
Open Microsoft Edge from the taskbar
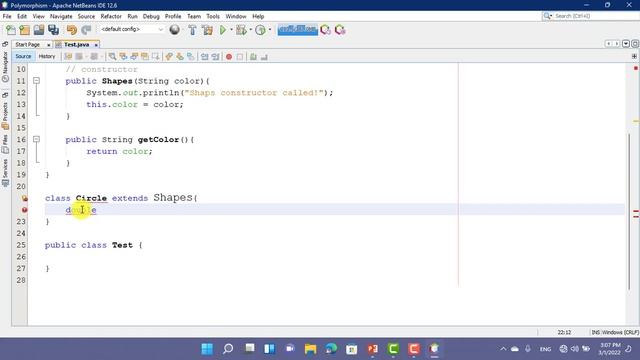tap(331, 349)
